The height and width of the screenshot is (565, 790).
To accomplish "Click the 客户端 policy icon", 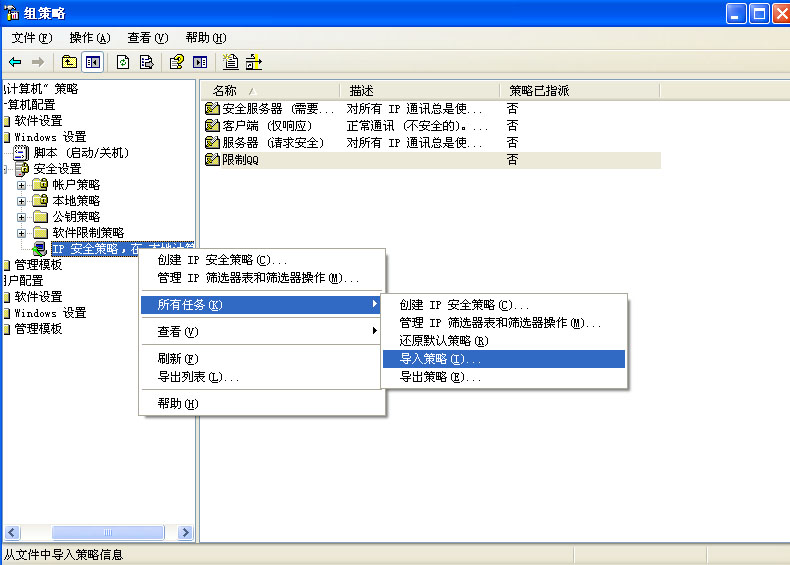I will tap(212, 125).
